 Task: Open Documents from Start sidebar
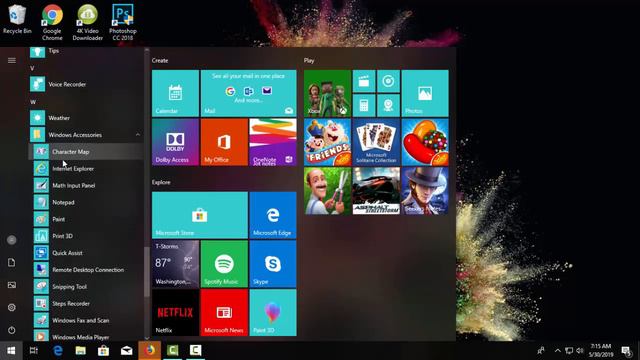tap(11, 262)
